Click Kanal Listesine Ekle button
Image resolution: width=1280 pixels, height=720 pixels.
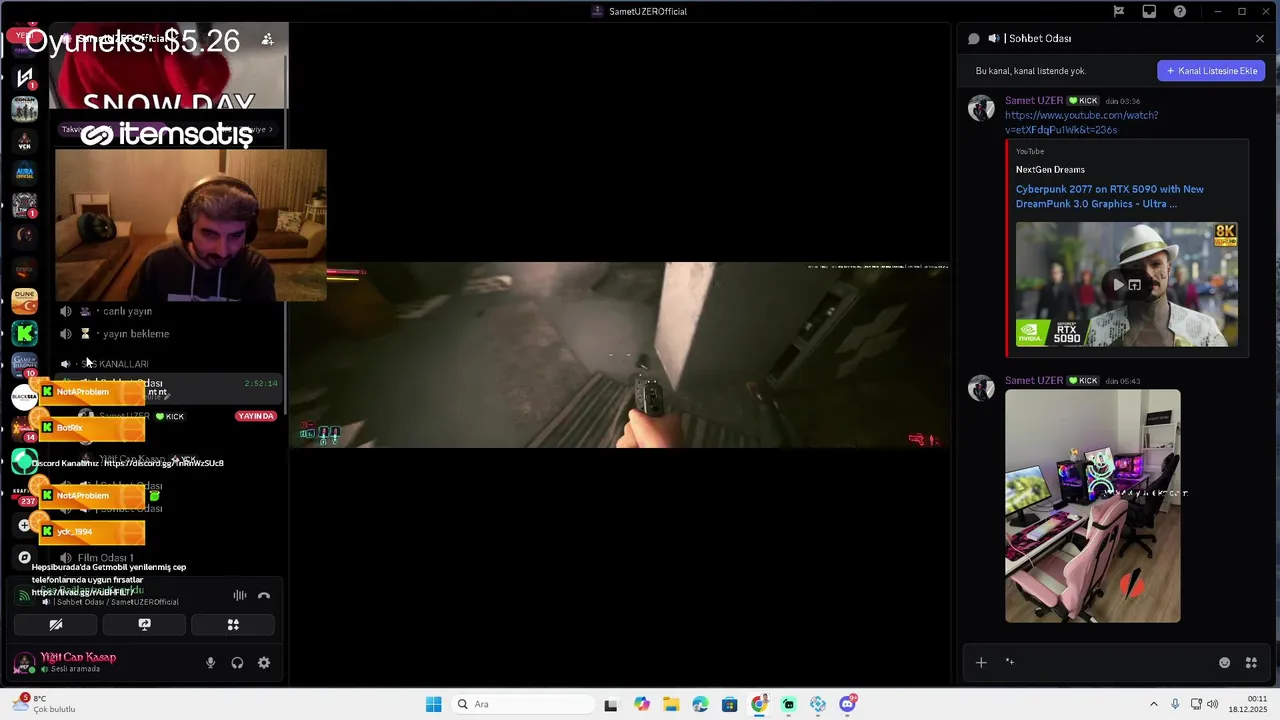tap(1211, 71)
